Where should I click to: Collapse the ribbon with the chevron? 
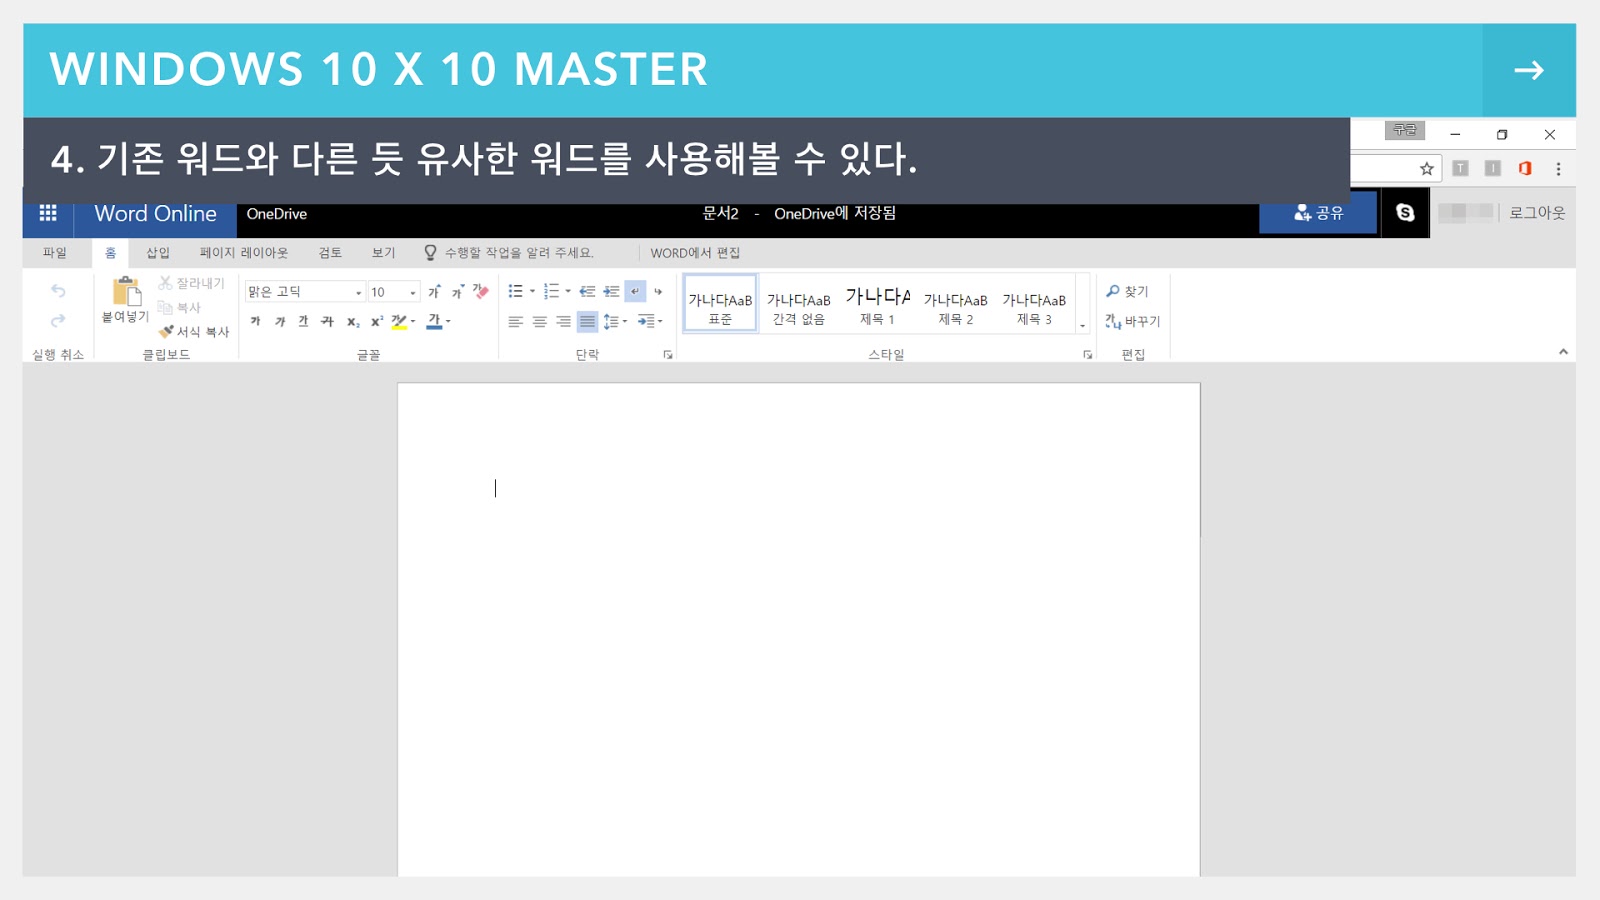[1563, 352]
